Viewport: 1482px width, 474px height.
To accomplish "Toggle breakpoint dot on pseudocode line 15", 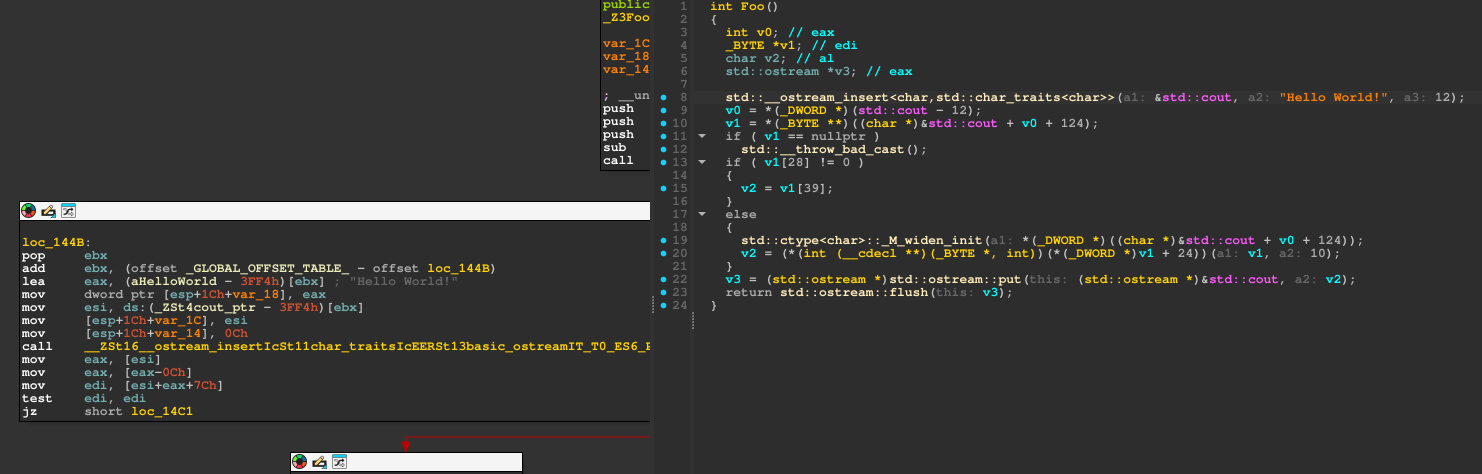I will (x=664, y=188).
